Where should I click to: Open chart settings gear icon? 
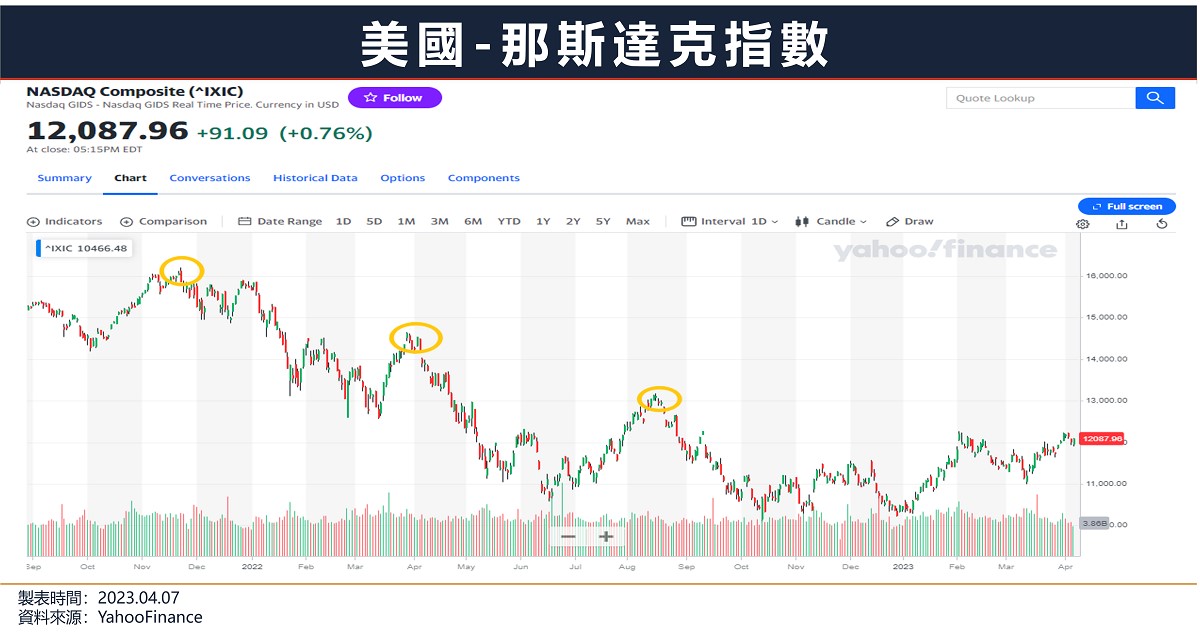[x=1082, y=224]
